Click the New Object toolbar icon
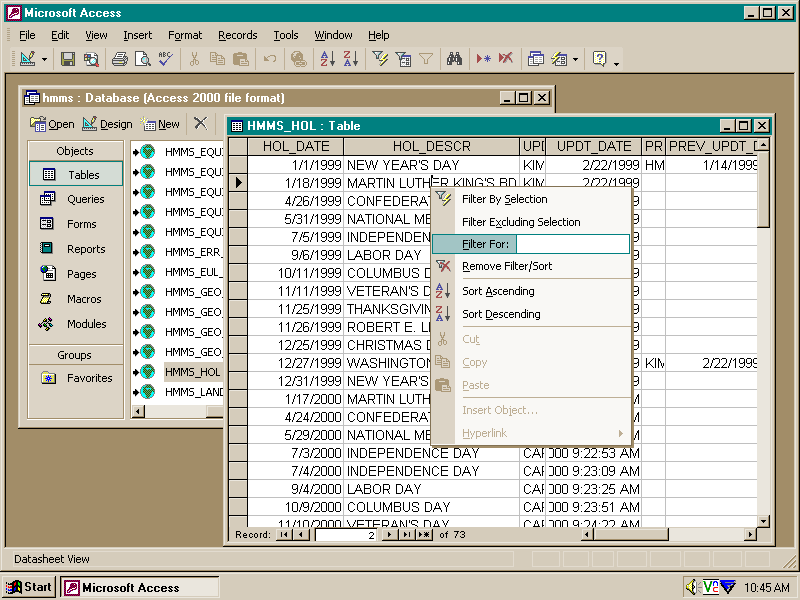800x600 pixels. click(x=559, y=59)
